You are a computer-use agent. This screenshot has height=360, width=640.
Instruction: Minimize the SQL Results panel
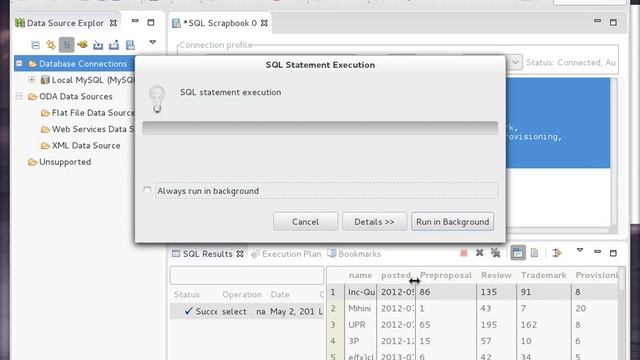click(x=598, y=251)
